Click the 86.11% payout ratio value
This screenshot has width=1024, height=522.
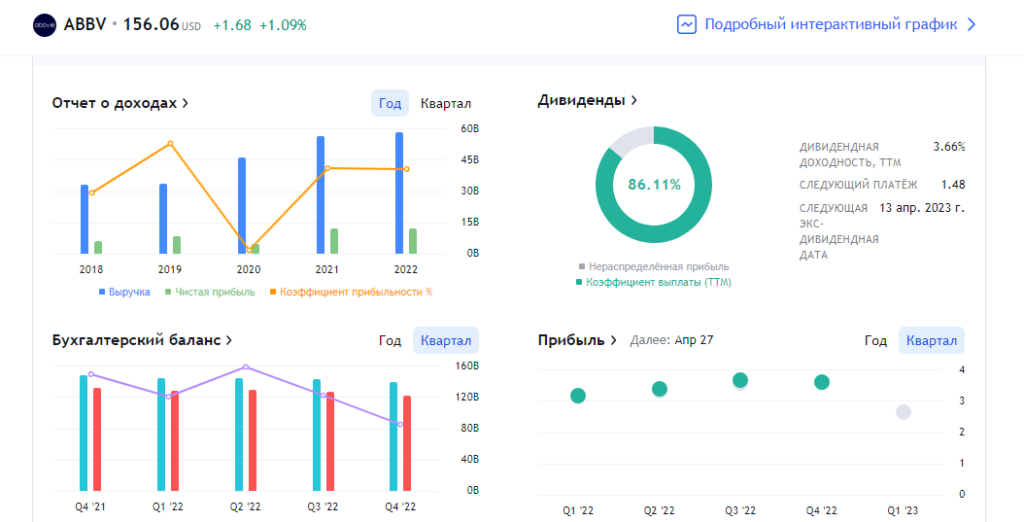pyautogui.click(x=654, y=185)
